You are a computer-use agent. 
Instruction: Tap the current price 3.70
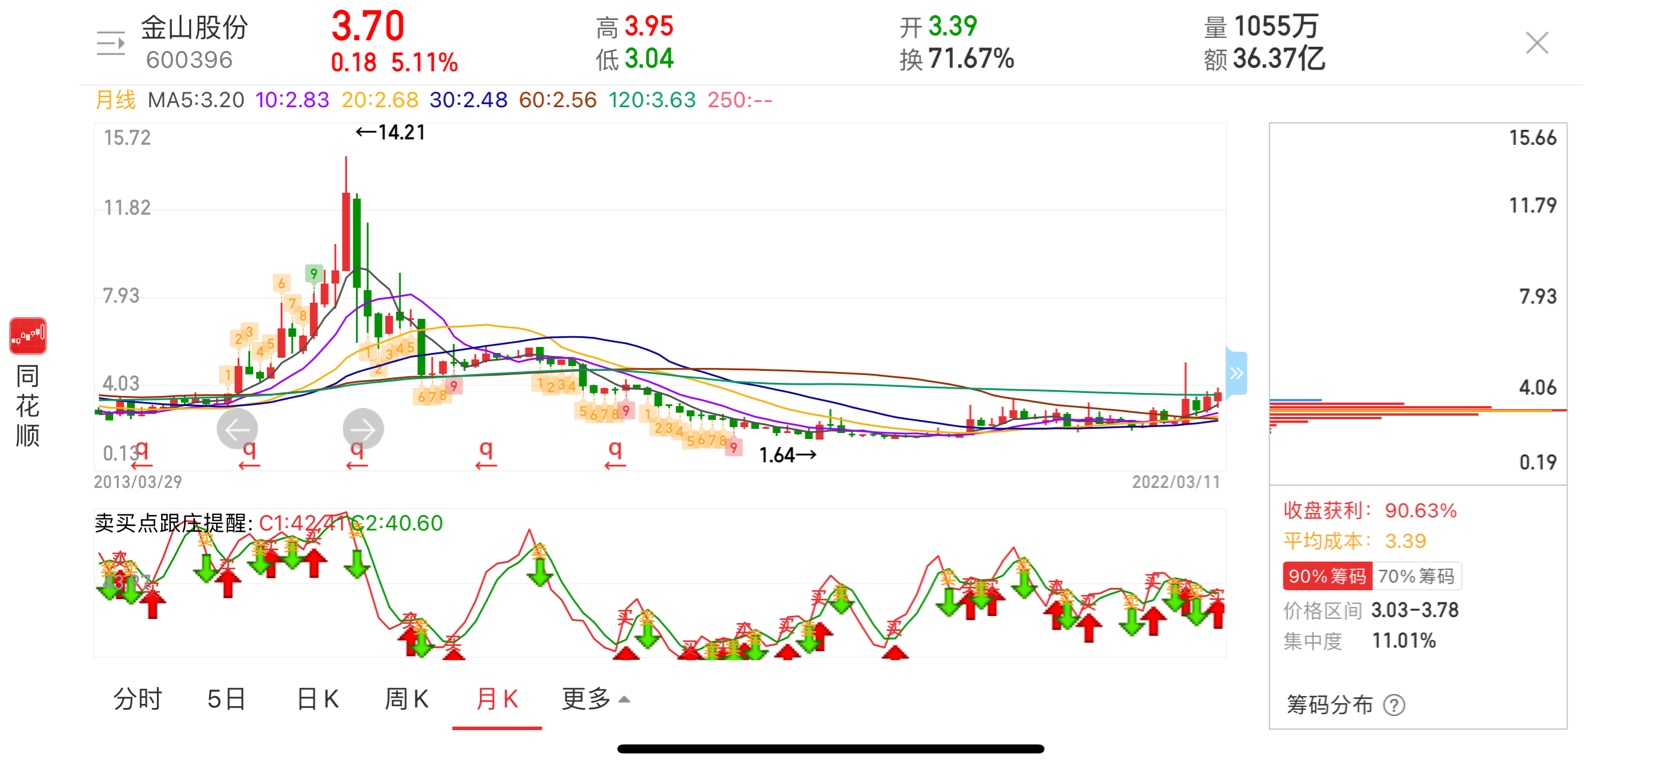(x=368, y=26)
